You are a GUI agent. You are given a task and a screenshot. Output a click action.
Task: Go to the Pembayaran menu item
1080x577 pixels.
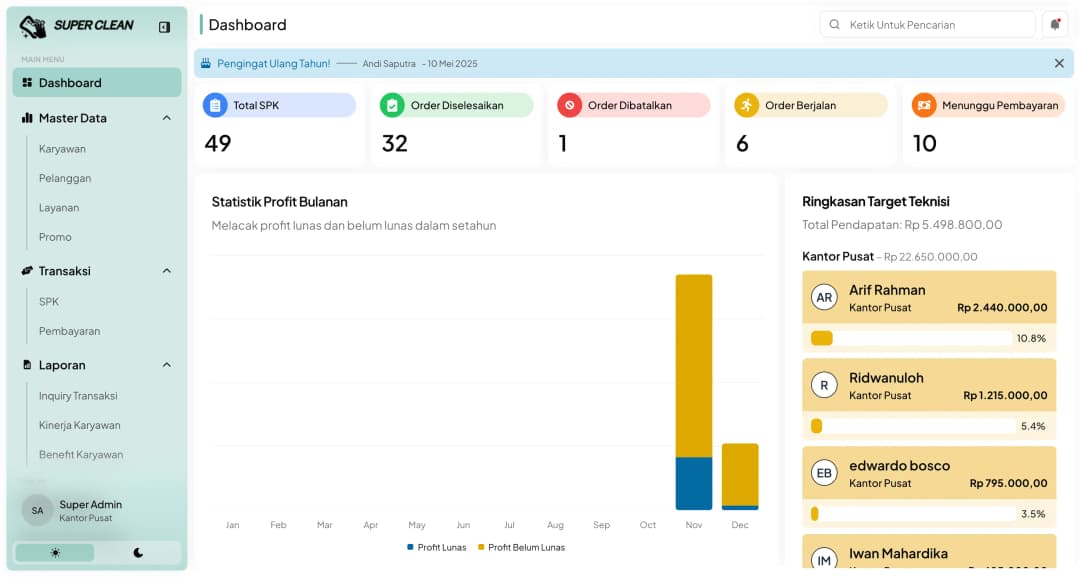(x=69, y=331)
